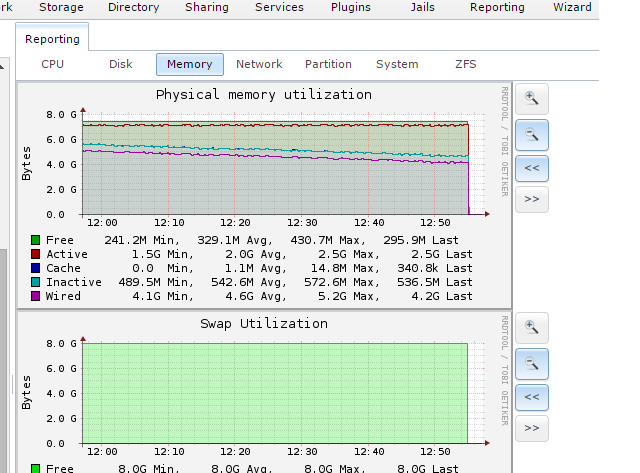Zoom in on Physical memory utilization graph
The height and width of the screenshot is (473, 640).
(x=532, y=99)
